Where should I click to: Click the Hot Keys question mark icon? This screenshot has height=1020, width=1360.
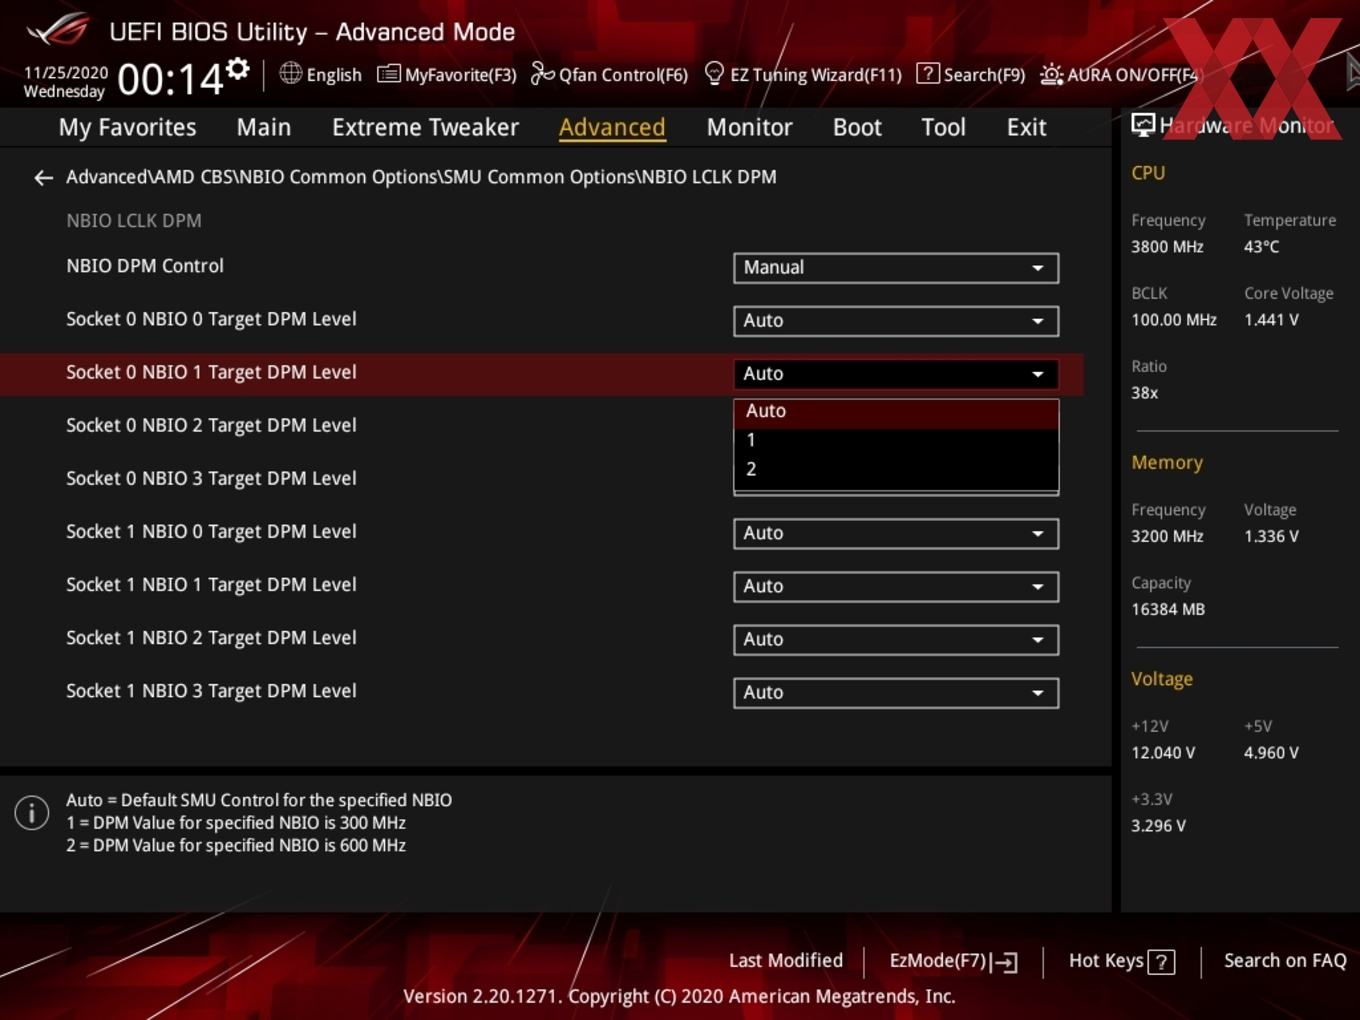click(1161, 962)
